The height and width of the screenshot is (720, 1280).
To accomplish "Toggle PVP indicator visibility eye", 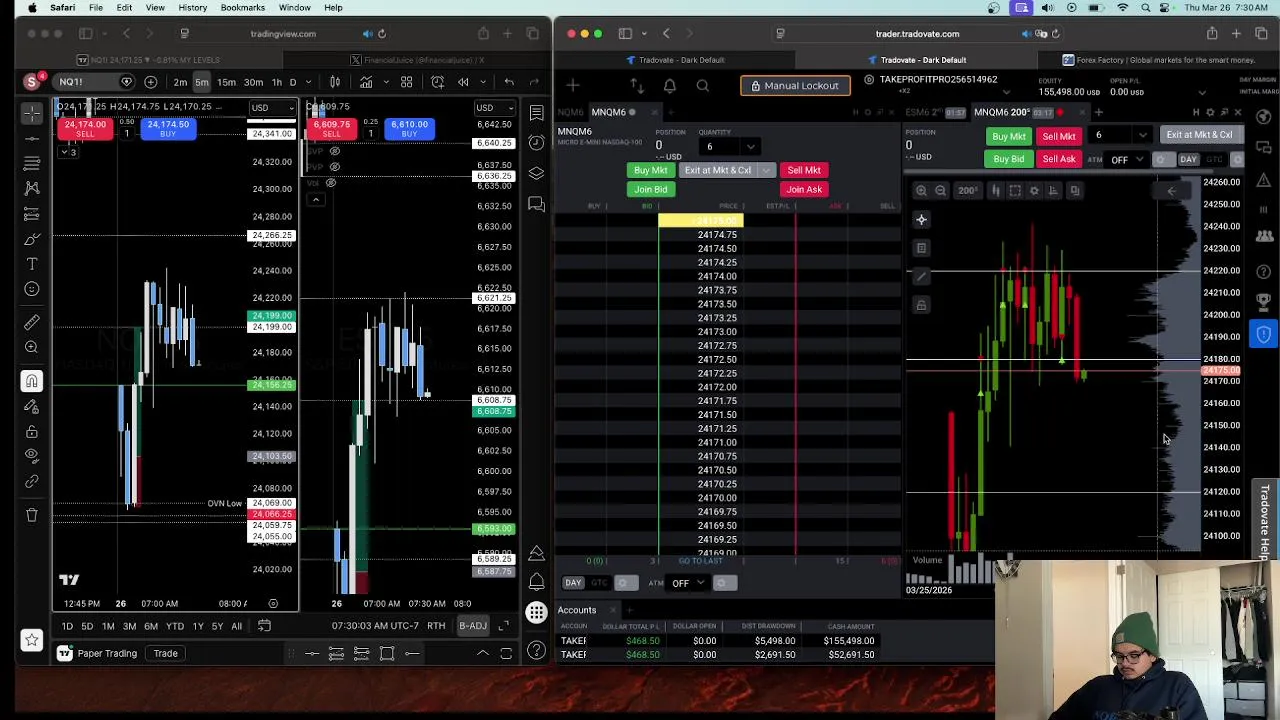I will (x=334, y=166).
